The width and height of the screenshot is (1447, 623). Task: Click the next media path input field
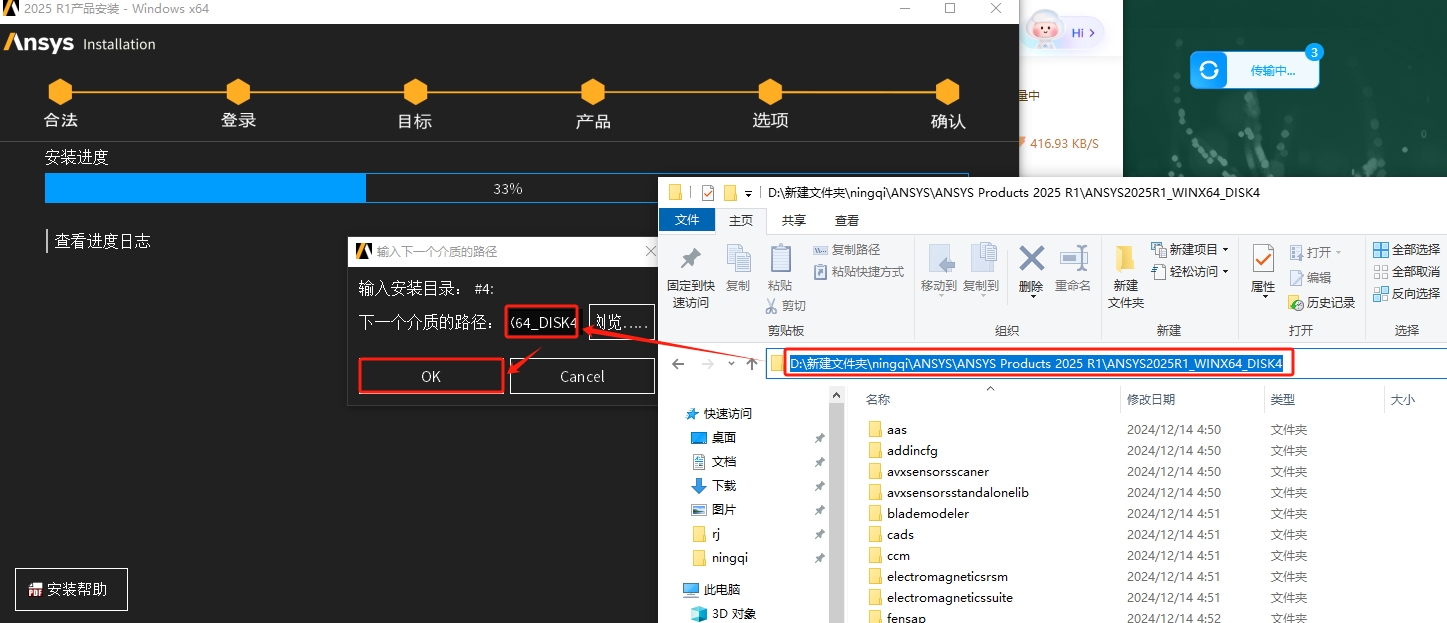click(x=542, y=322)
